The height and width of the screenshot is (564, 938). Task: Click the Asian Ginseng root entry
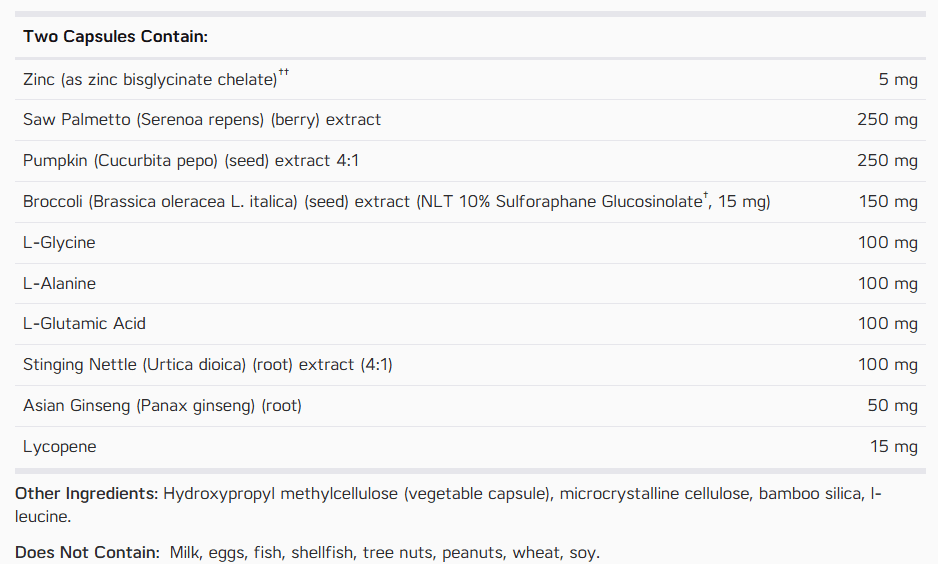[x=162, y=406]
